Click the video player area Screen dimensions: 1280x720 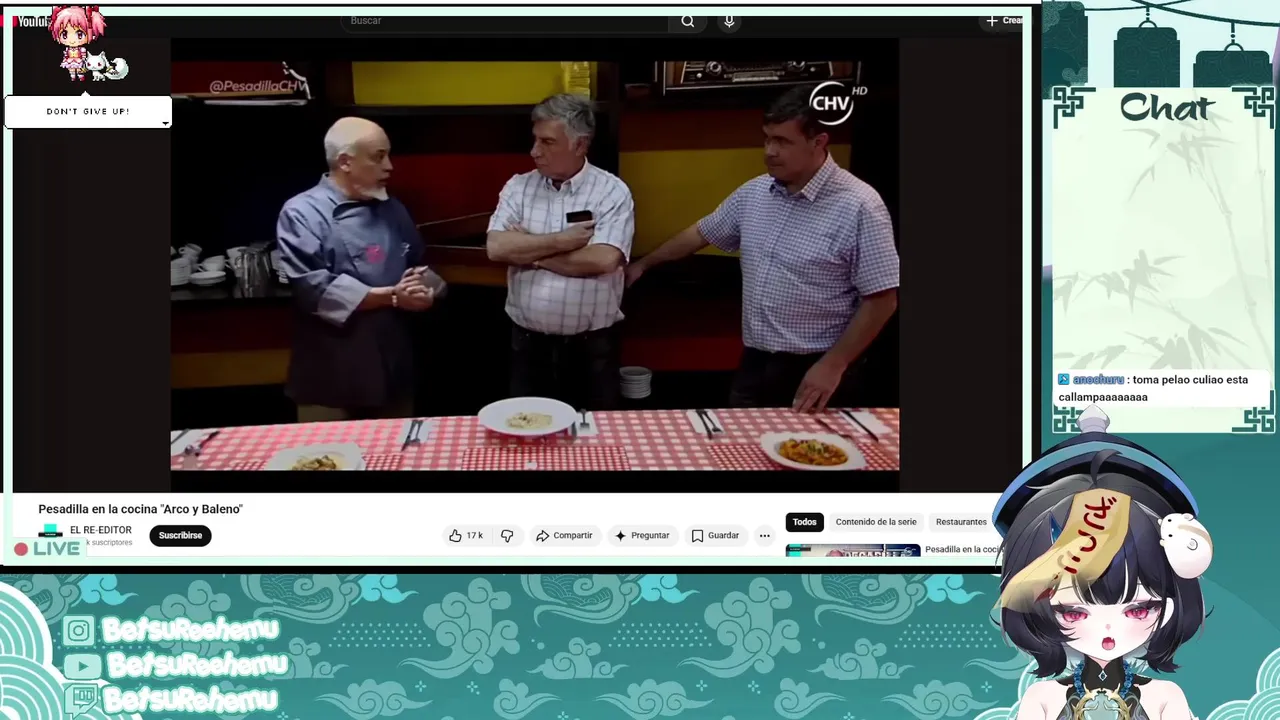[x=535, y=265]
